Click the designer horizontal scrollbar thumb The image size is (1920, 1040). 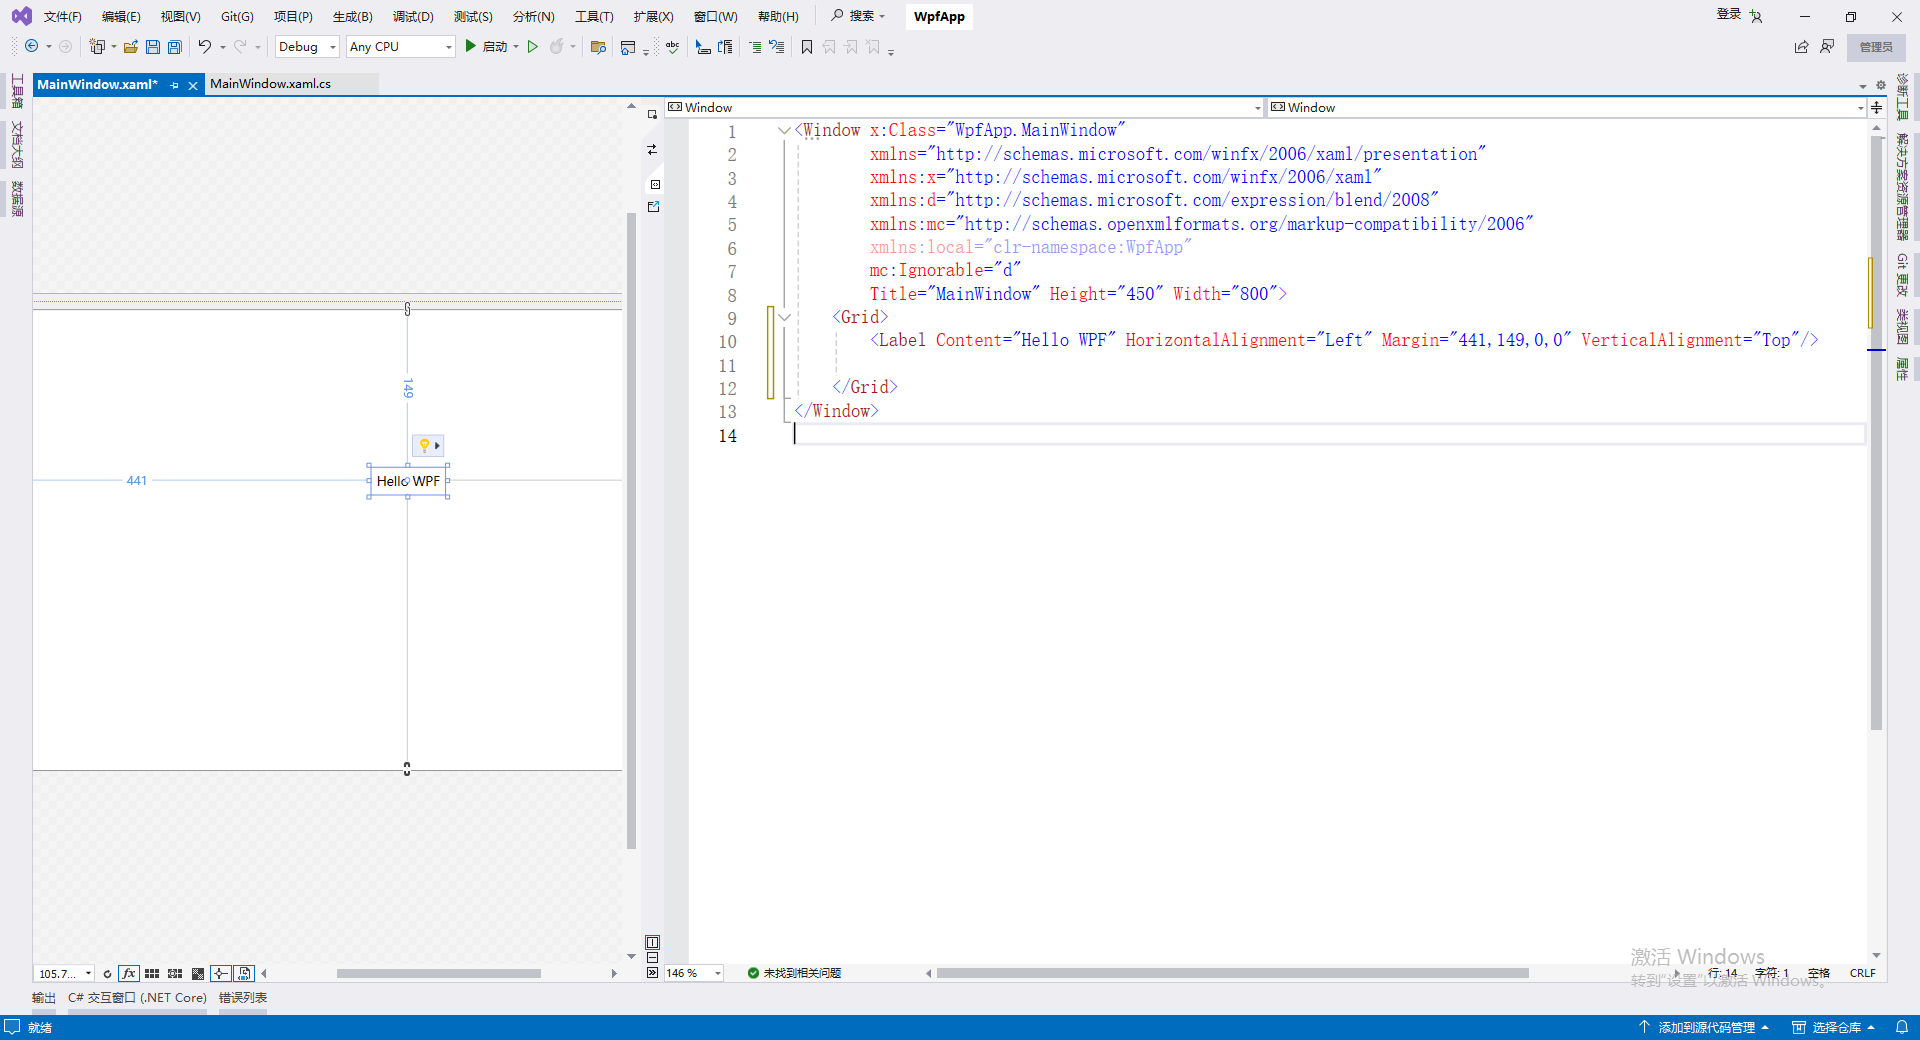tap(438, 974)
